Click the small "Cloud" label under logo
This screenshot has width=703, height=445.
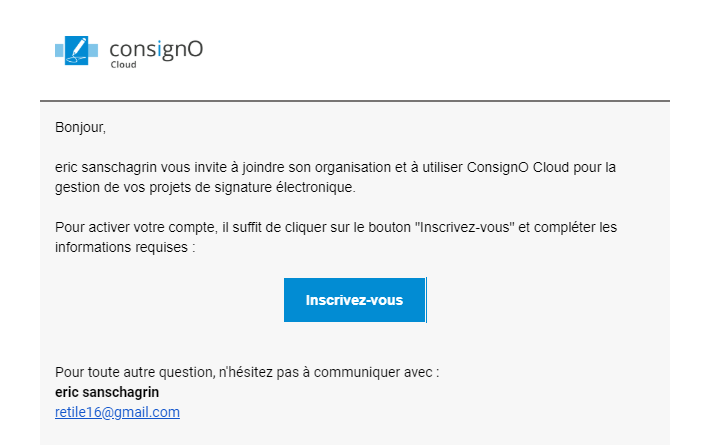click(123, 65)
